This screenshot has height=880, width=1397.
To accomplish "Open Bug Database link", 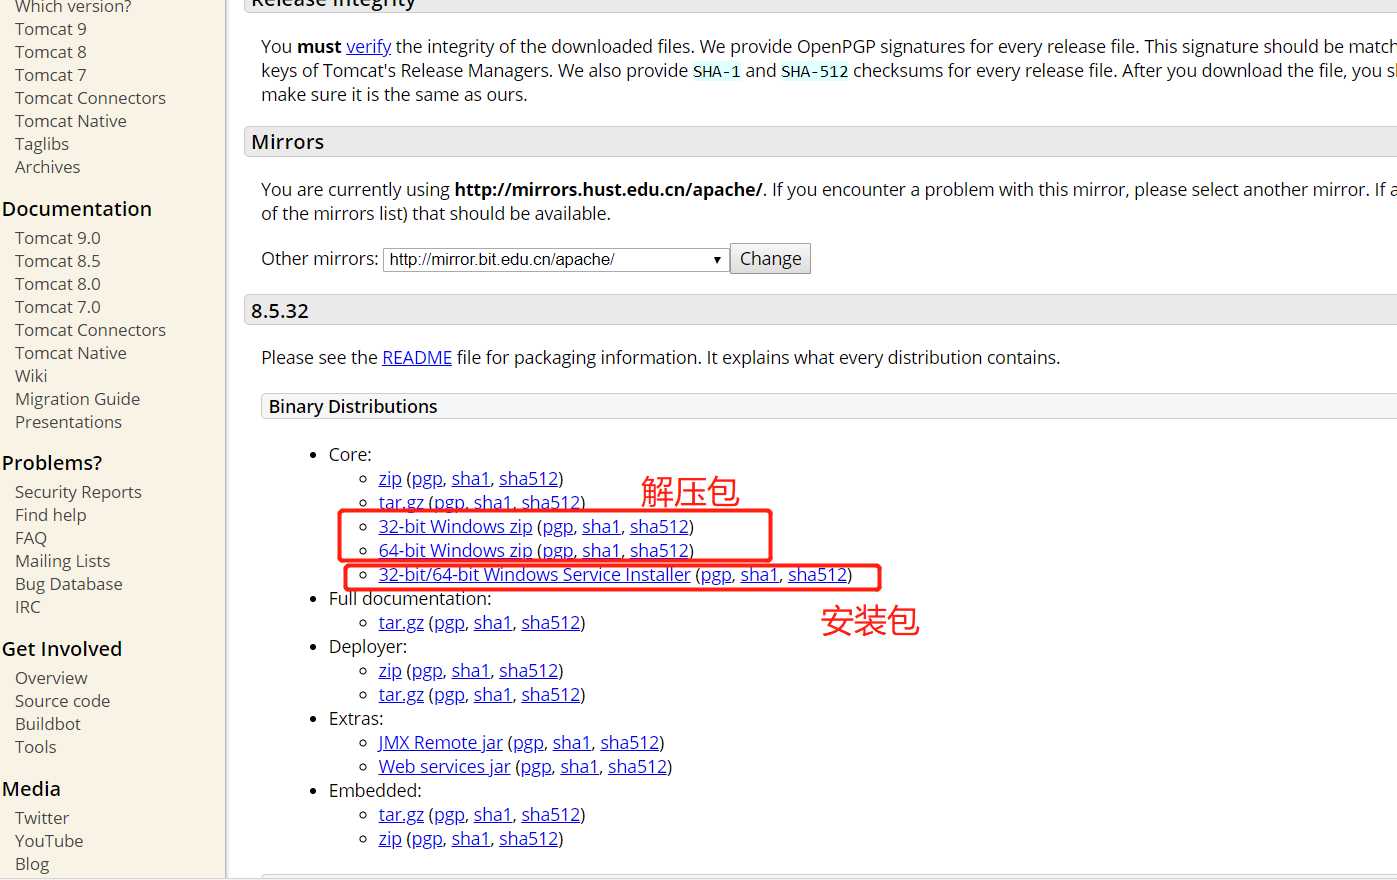I will (68, 584).
